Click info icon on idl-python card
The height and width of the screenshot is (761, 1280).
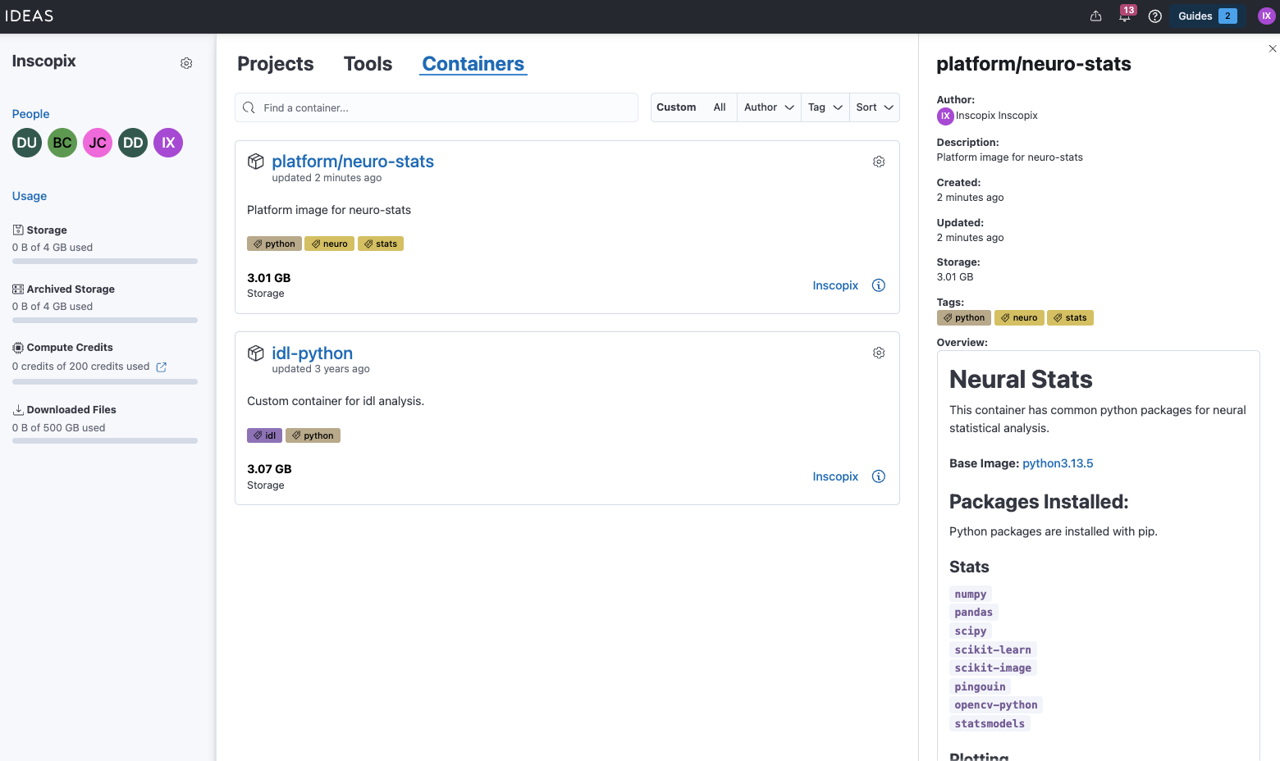pos(878,477)
